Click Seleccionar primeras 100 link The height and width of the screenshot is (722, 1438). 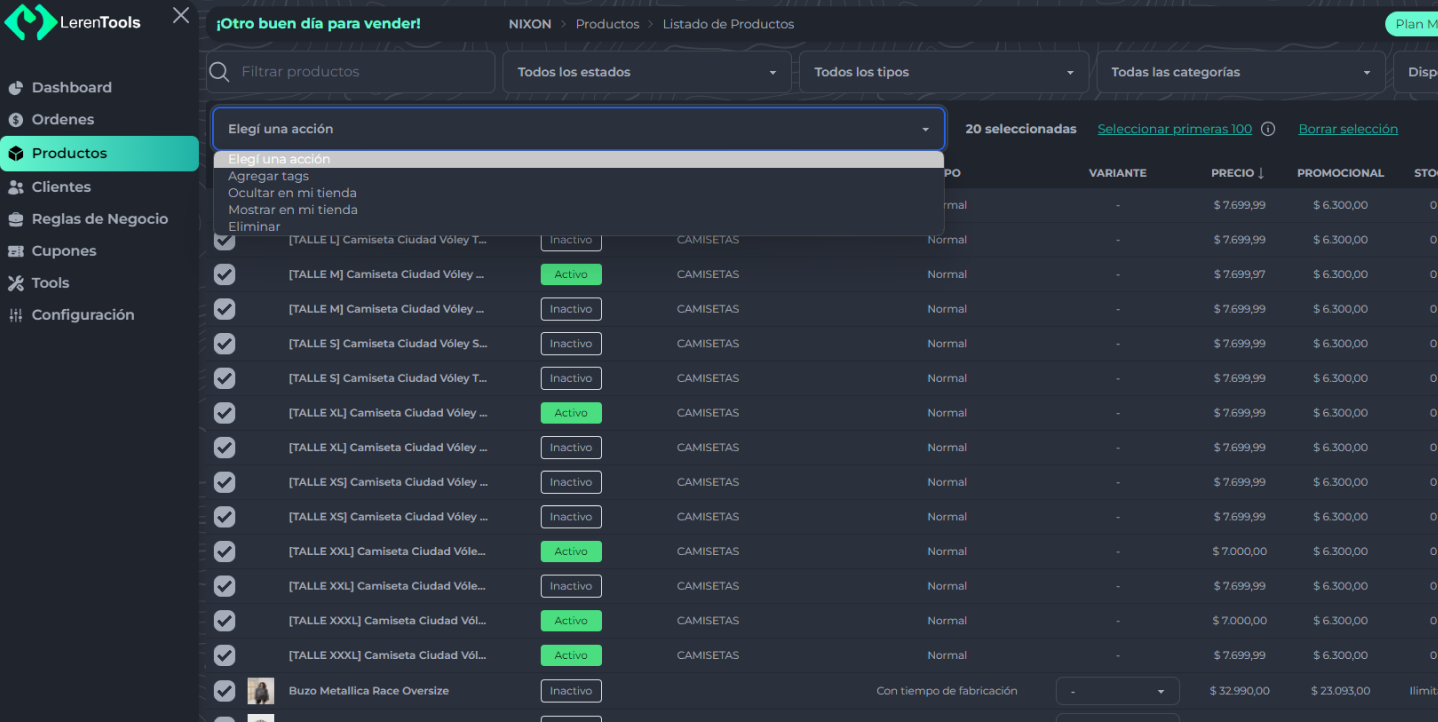click(x=1174, y=129)
